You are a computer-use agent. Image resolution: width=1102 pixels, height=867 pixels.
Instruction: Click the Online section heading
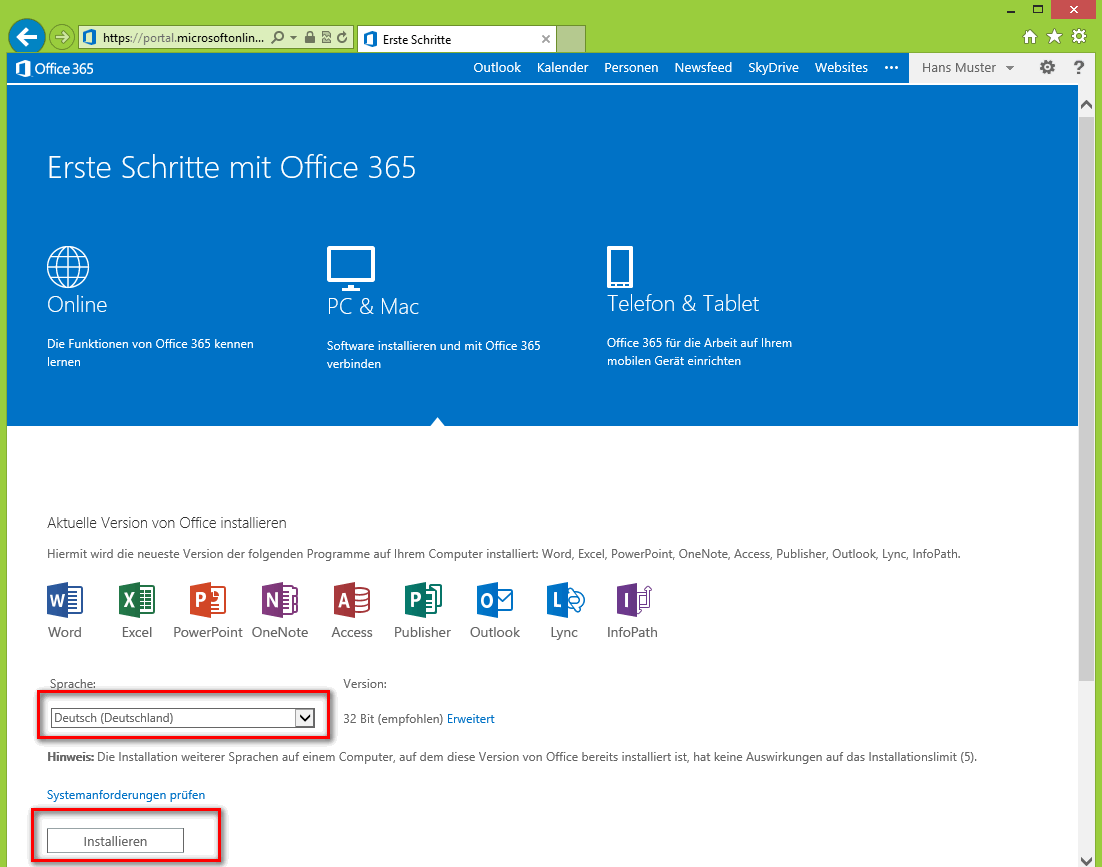click(x=77, y=304)
